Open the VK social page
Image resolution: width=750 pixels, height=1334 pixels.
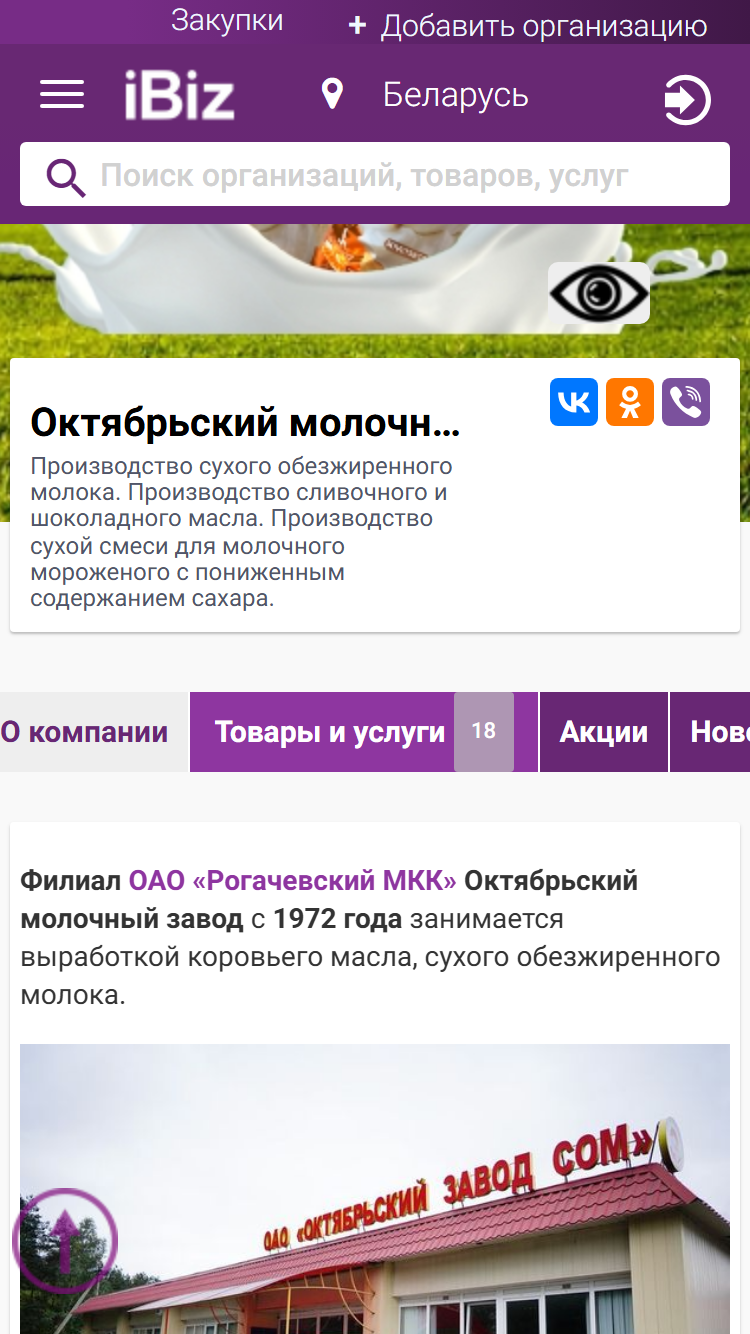coord(574,402)
